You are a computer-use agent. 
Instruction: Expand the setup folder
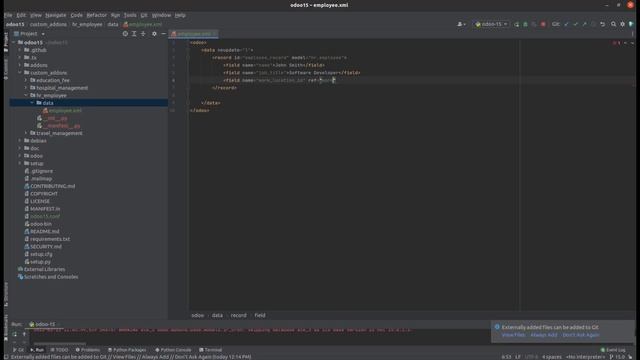[20, 163]
